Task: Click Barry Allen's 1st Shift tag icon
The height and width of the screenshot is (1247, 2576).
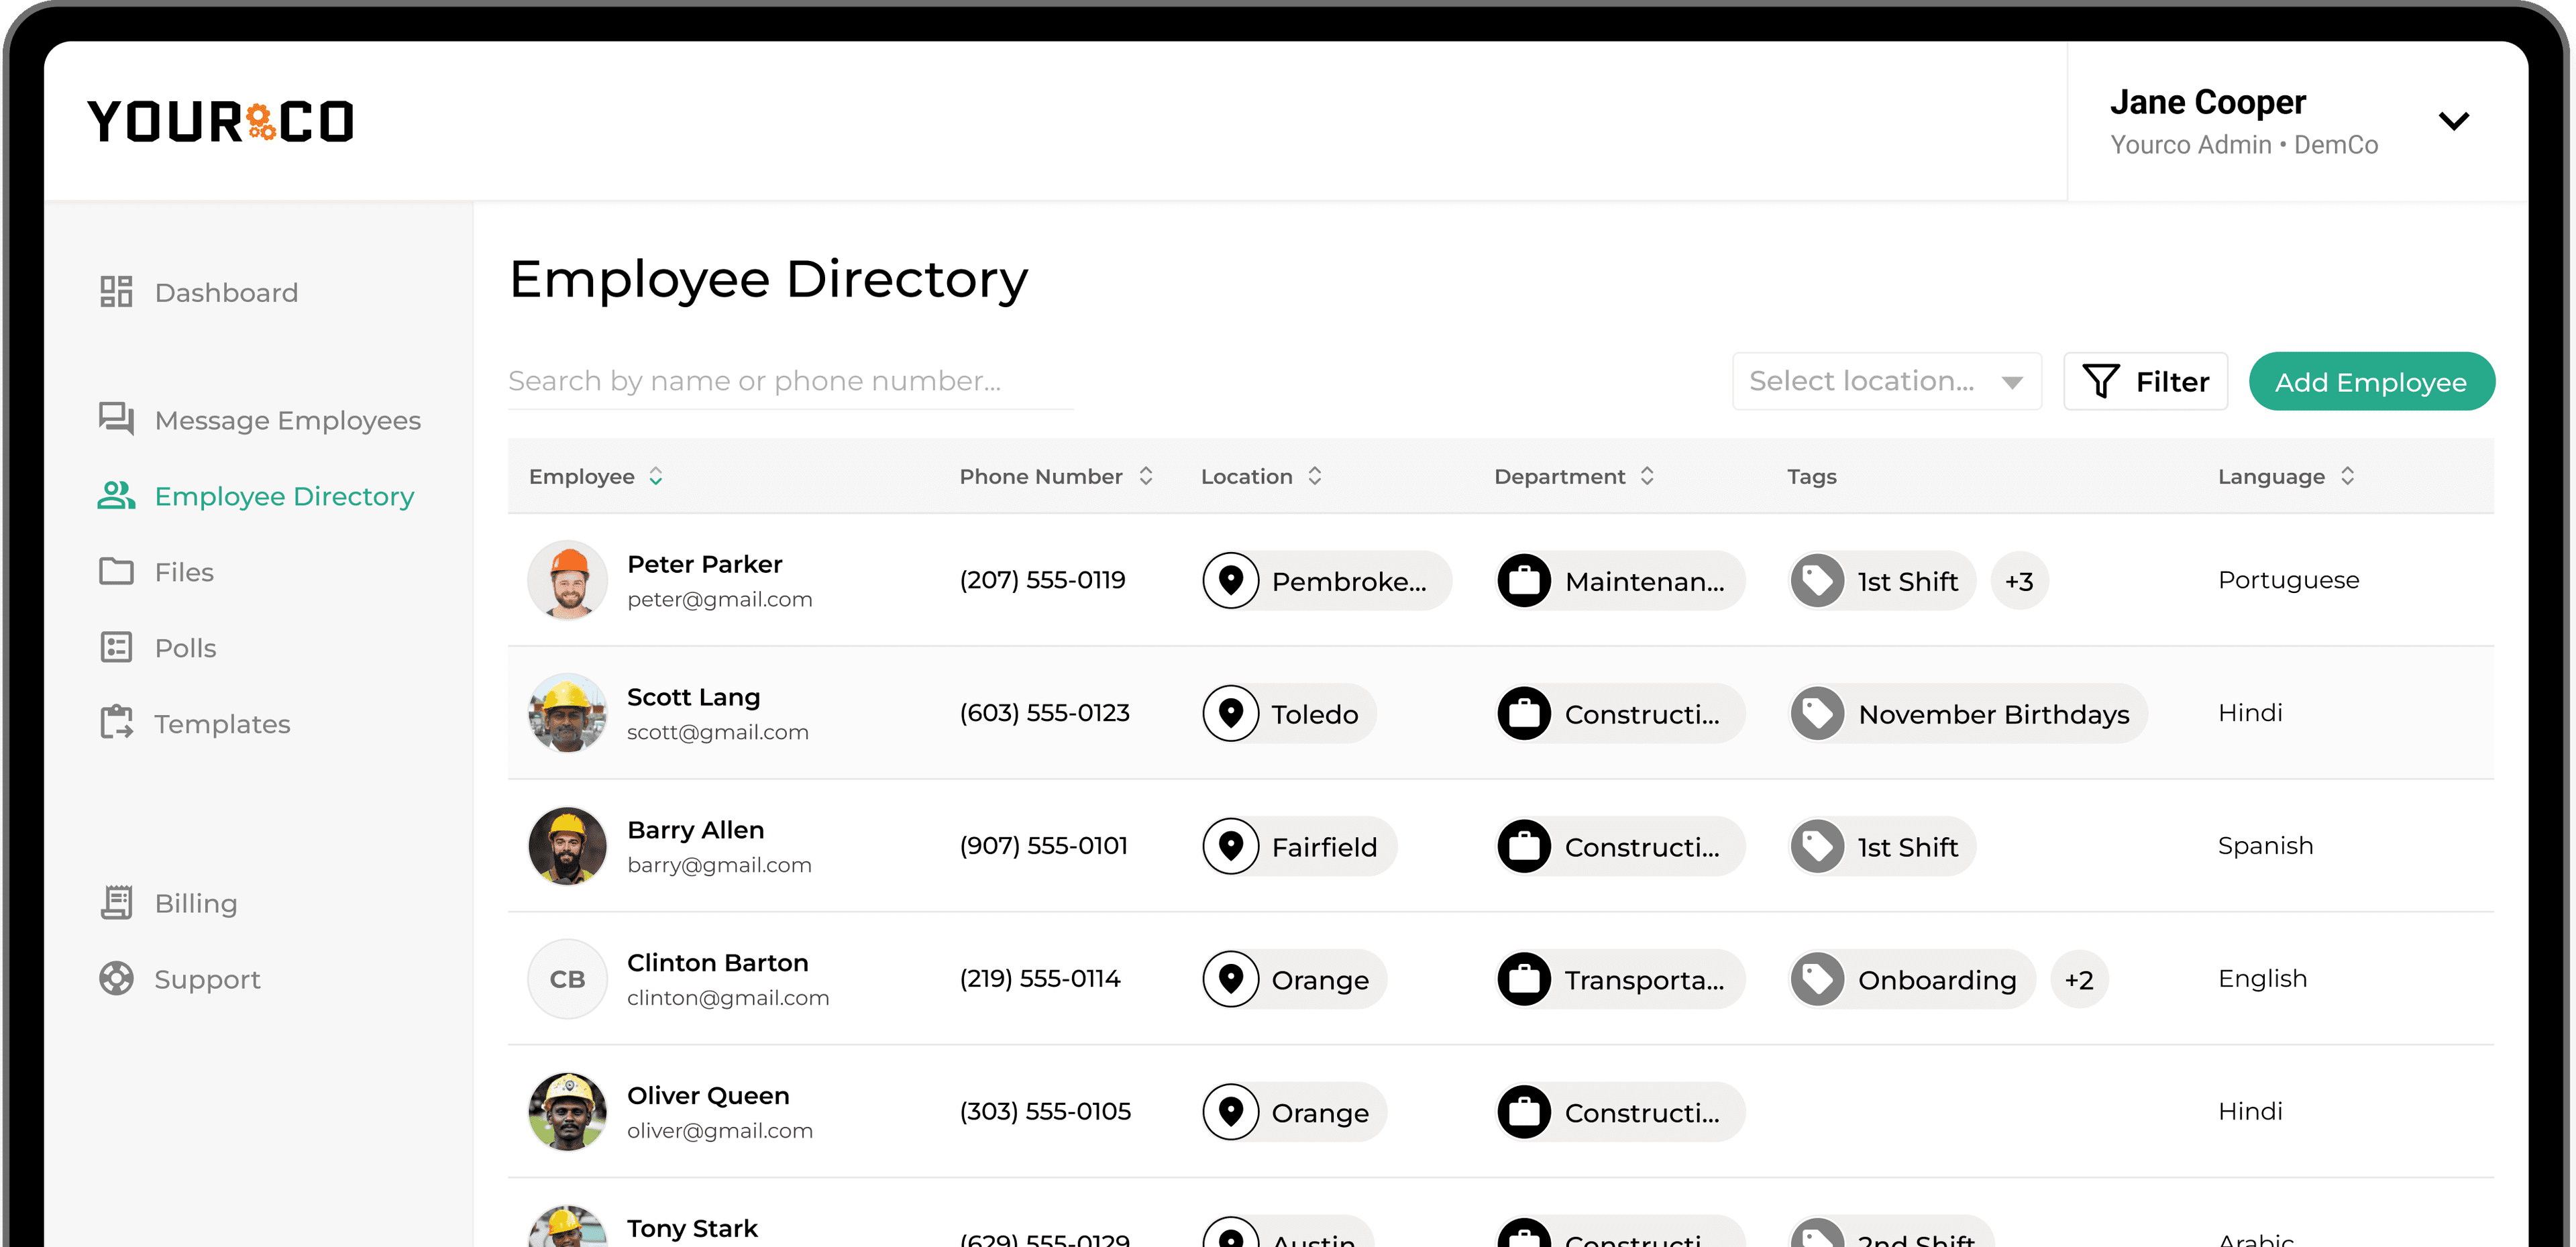Action: click(x=1817, y=846)
